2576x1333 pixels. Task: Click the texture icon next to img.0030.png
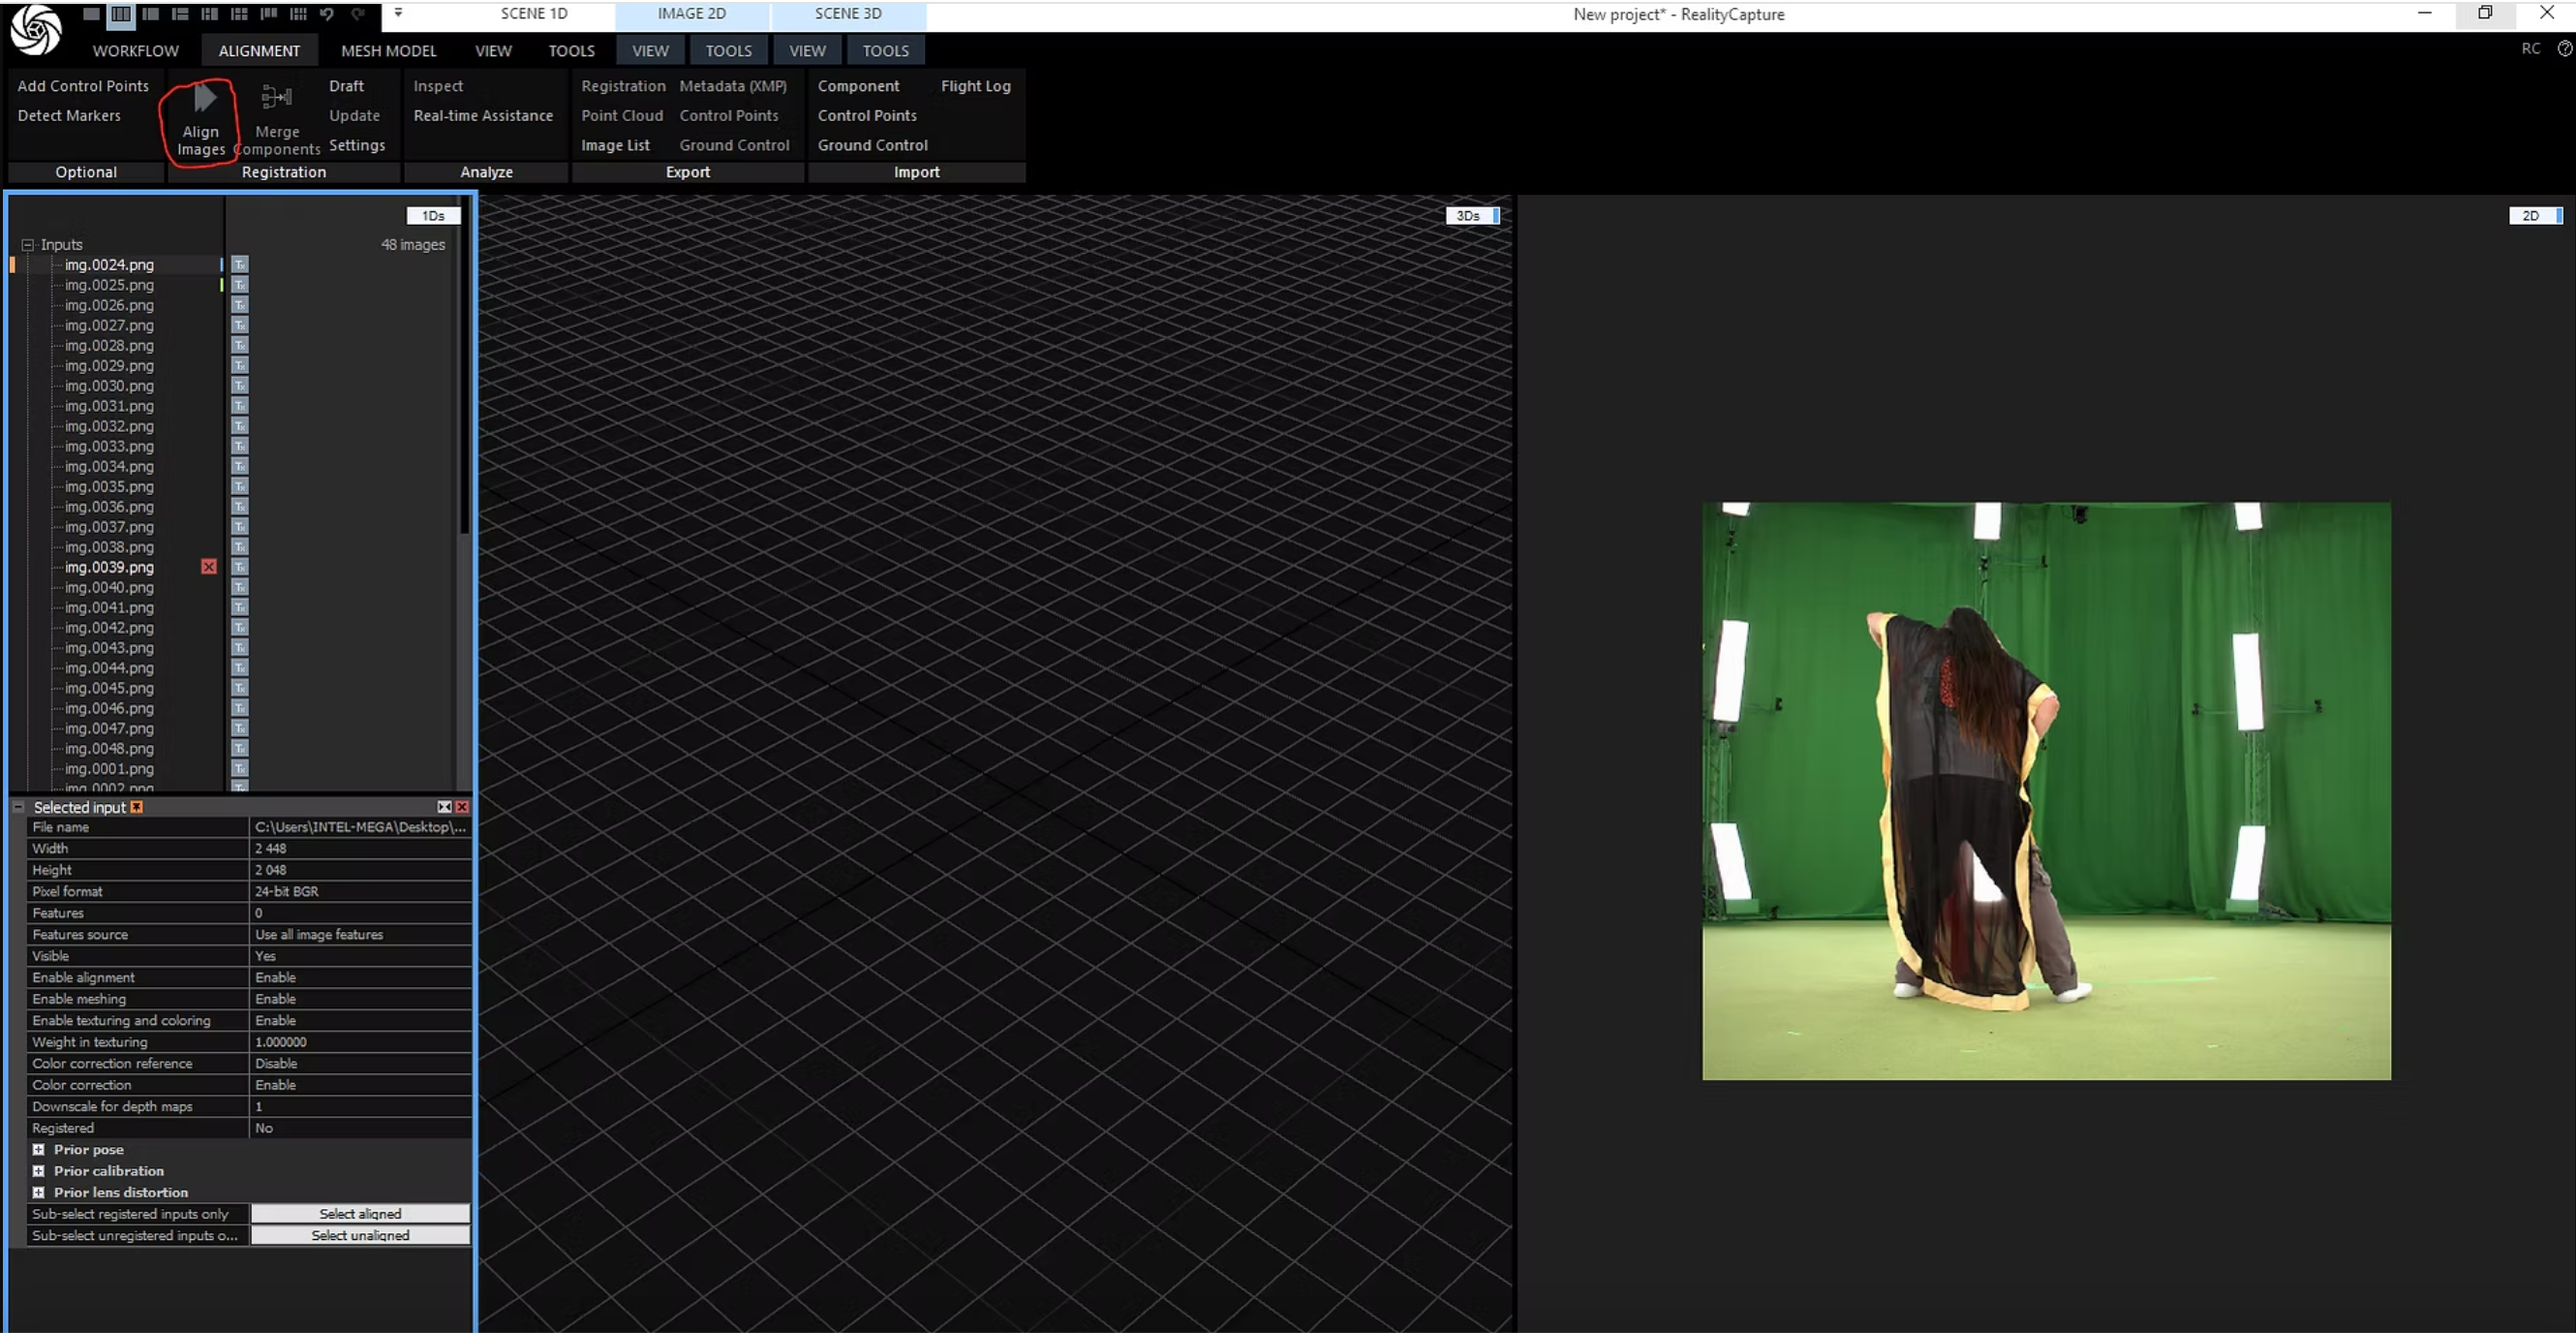coord(240,386)
